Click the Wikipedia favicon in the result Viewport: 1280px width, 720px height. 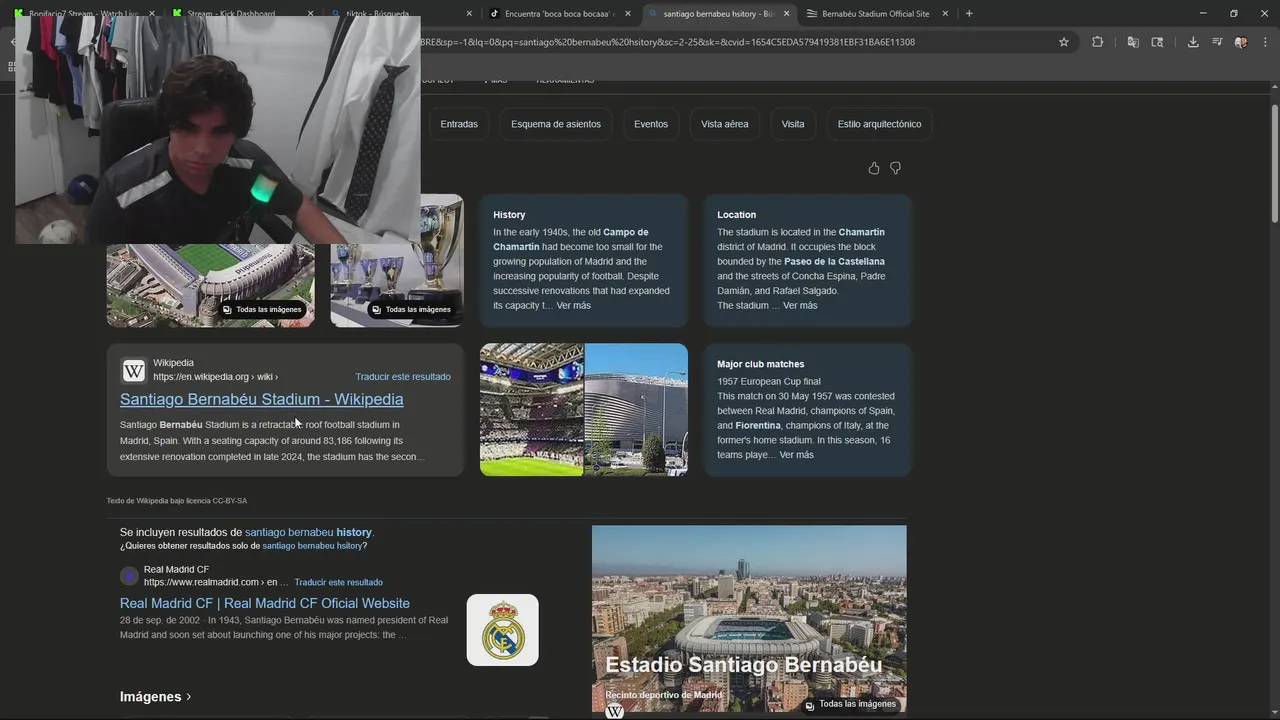tap(134, 371)
